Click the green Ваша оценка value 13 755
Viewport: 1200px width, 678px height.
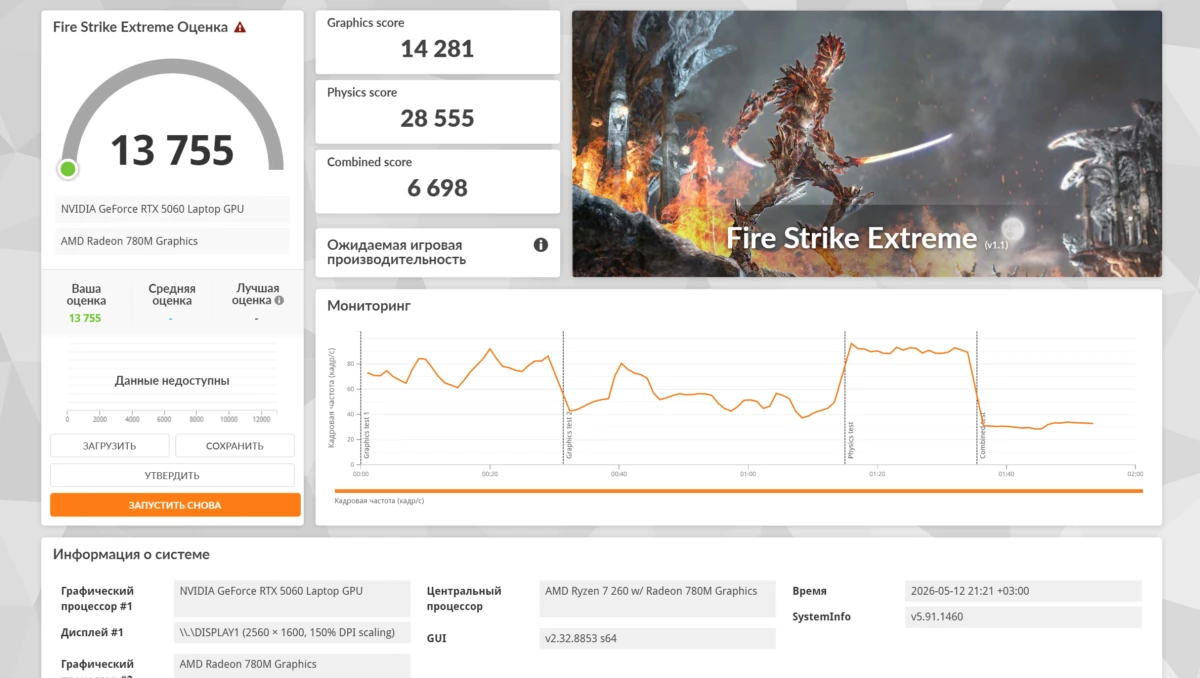pos(85,318)
